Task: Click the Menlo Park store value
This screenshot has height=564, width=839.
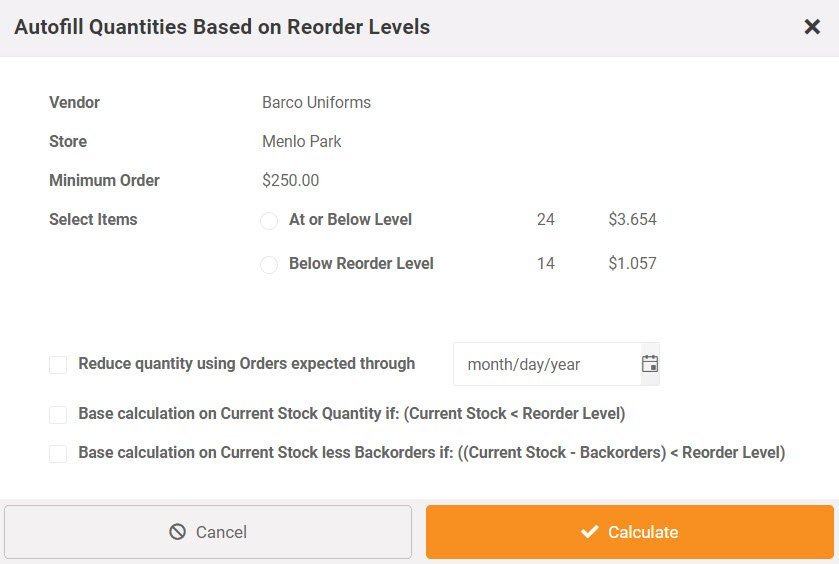Action: click(302, 141)
